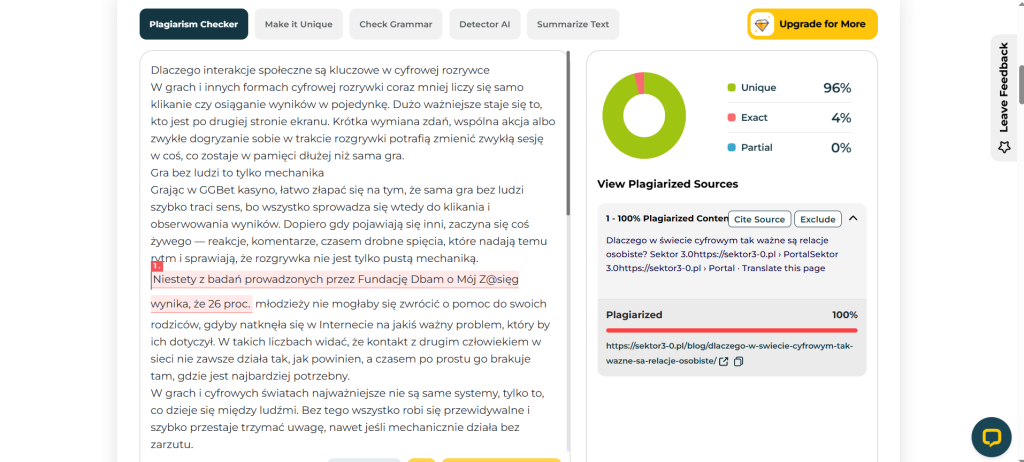The width and height of the screenshot is (1024, 462).
Task: Copy the source URL with the copy icon
Action: coord(739,361)
